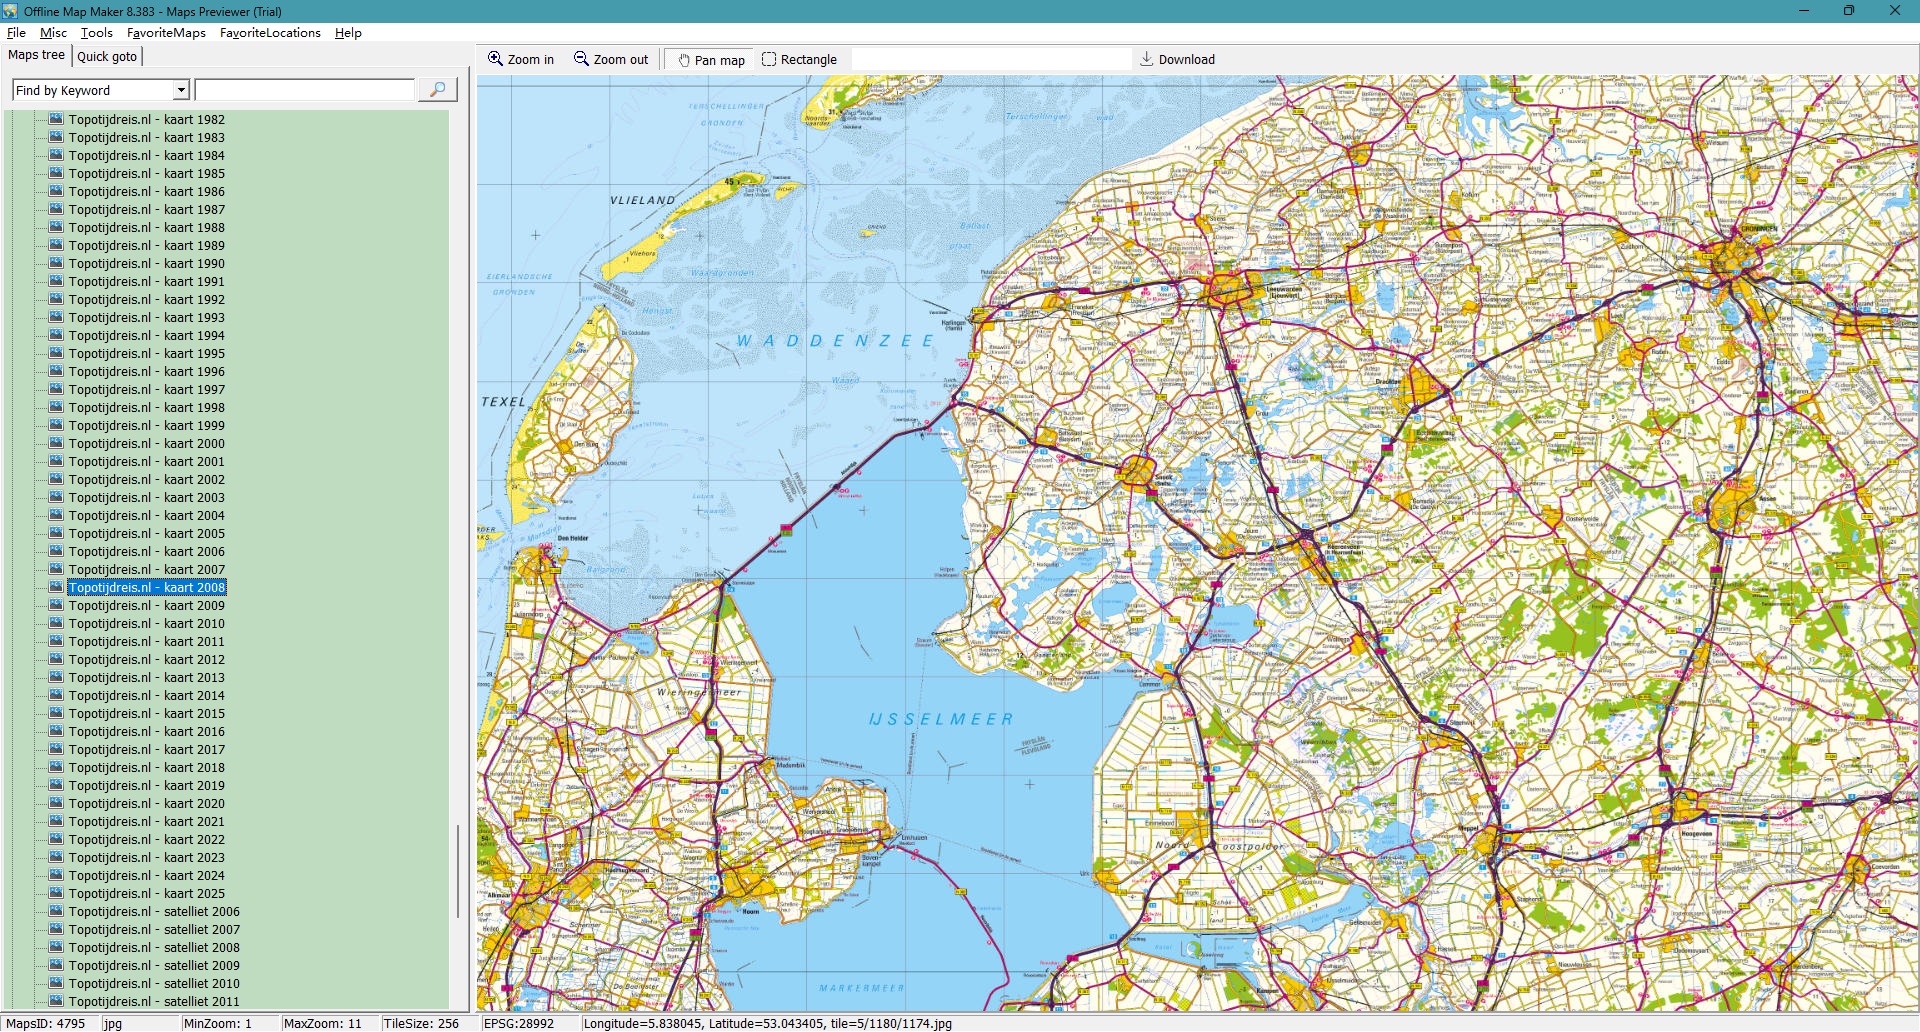The height and width of the screenshot is (1032, 1920).
Task: Open the File menu
Action: pos(16,33)
